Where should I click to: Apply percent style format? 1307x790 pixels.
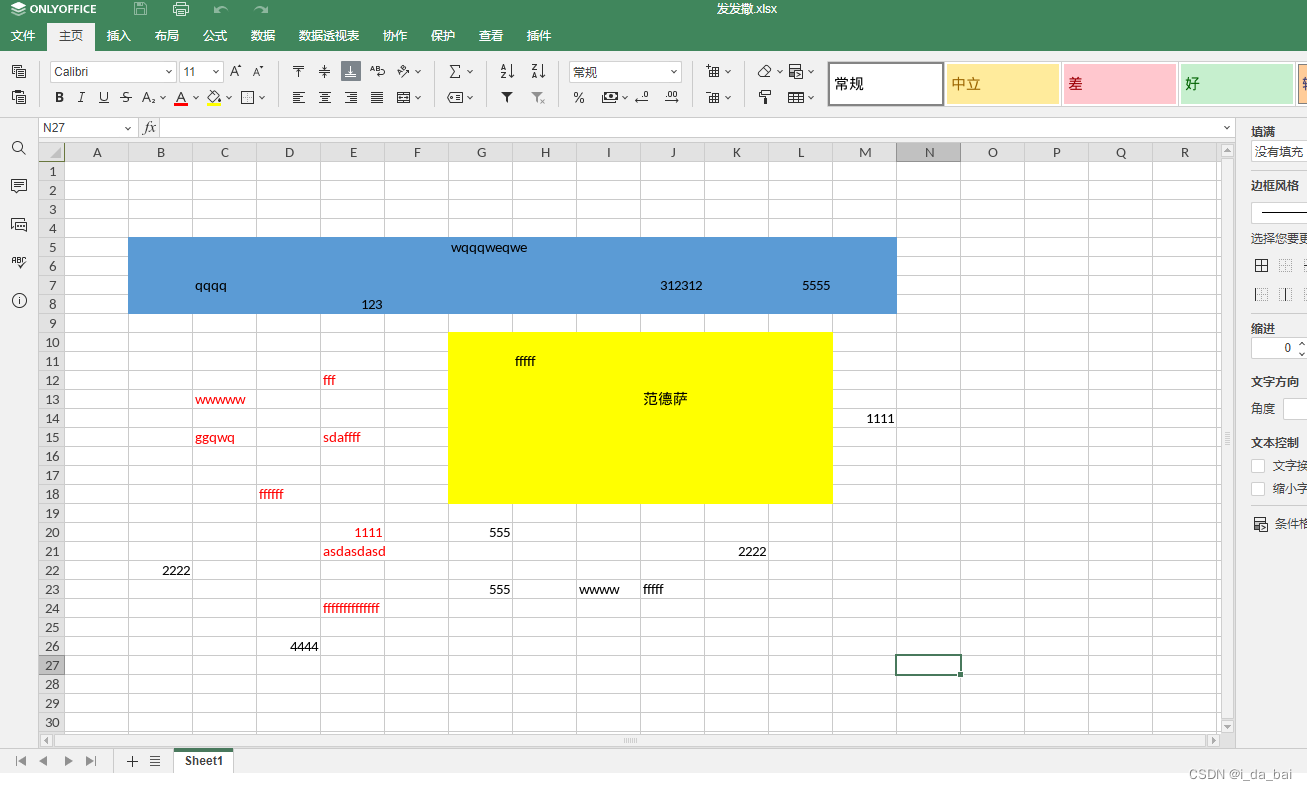pyautogui.click(x=579, y=97)
